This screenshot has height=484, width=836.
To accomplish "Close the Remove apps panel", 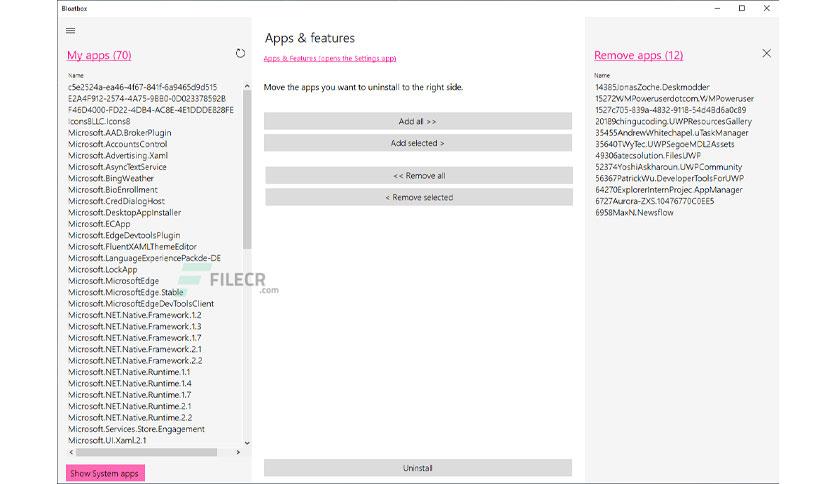I will click(766, 53).
